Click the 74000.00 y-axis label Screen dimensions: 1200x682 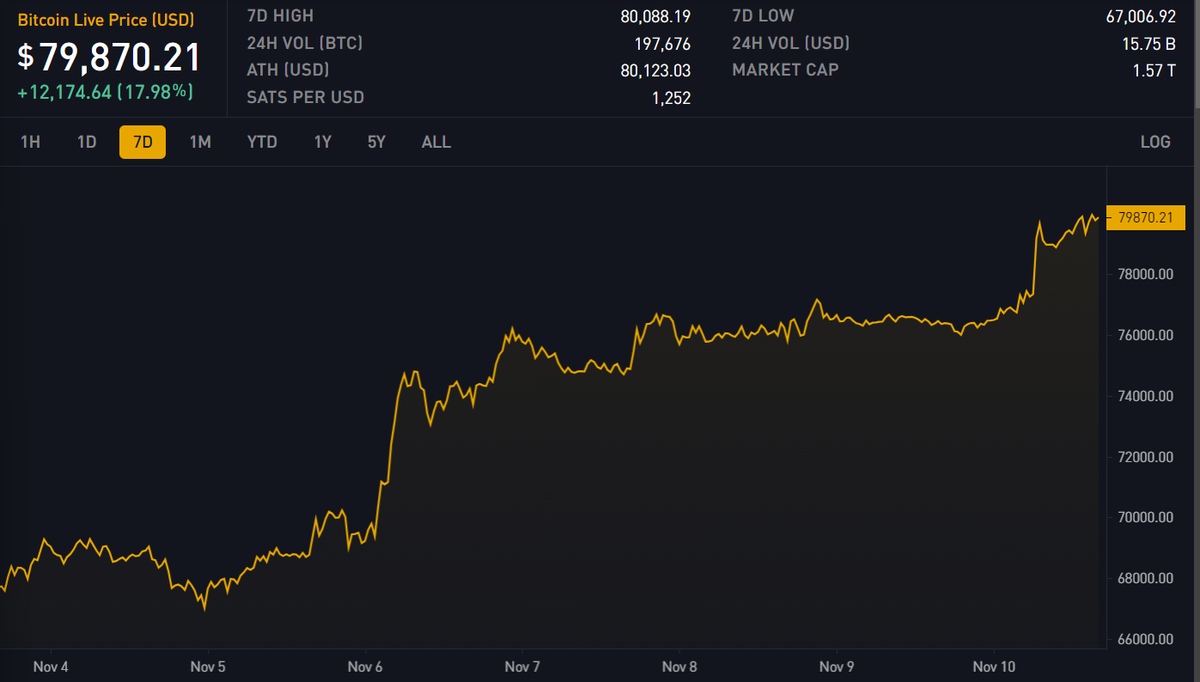1146,395
